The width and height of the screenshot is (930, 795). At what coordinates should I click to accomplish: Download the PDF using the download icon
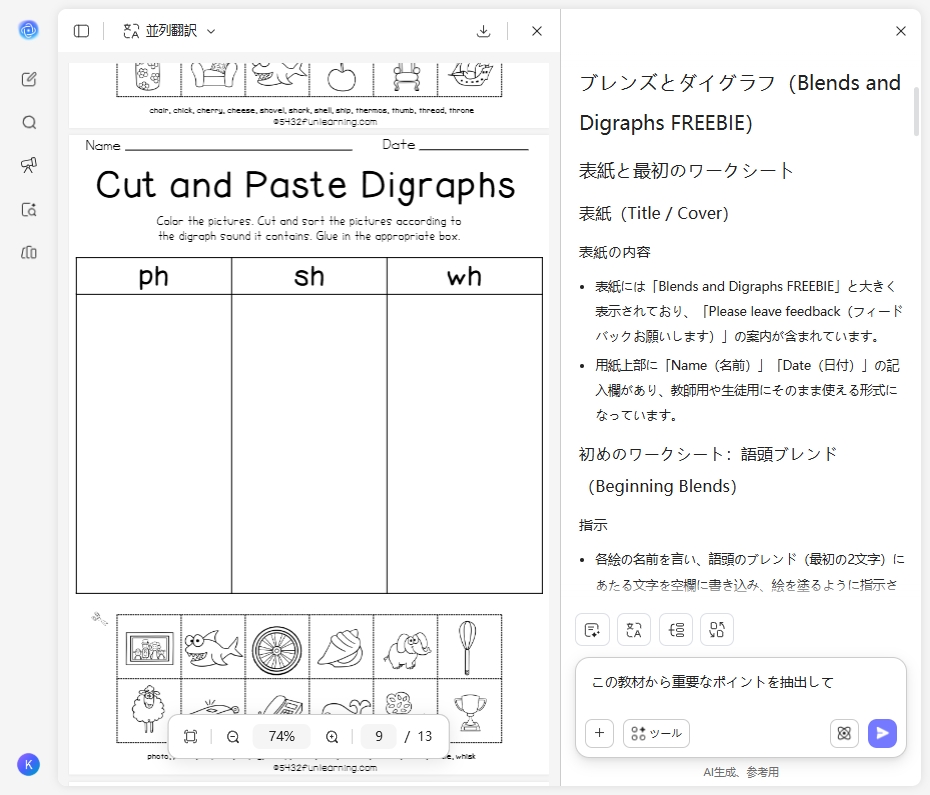(x=484, y=31)
